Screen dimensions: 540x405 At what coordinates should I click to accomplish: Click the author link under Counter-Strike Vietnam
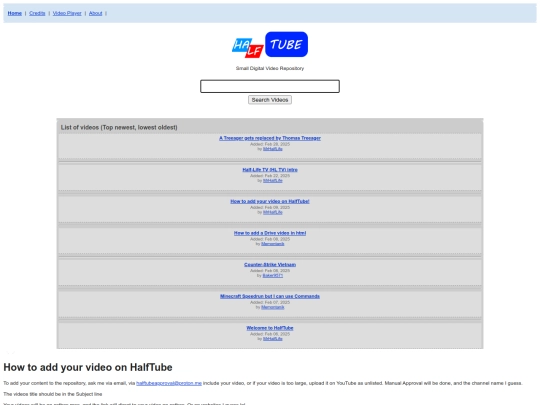(272, 276)
